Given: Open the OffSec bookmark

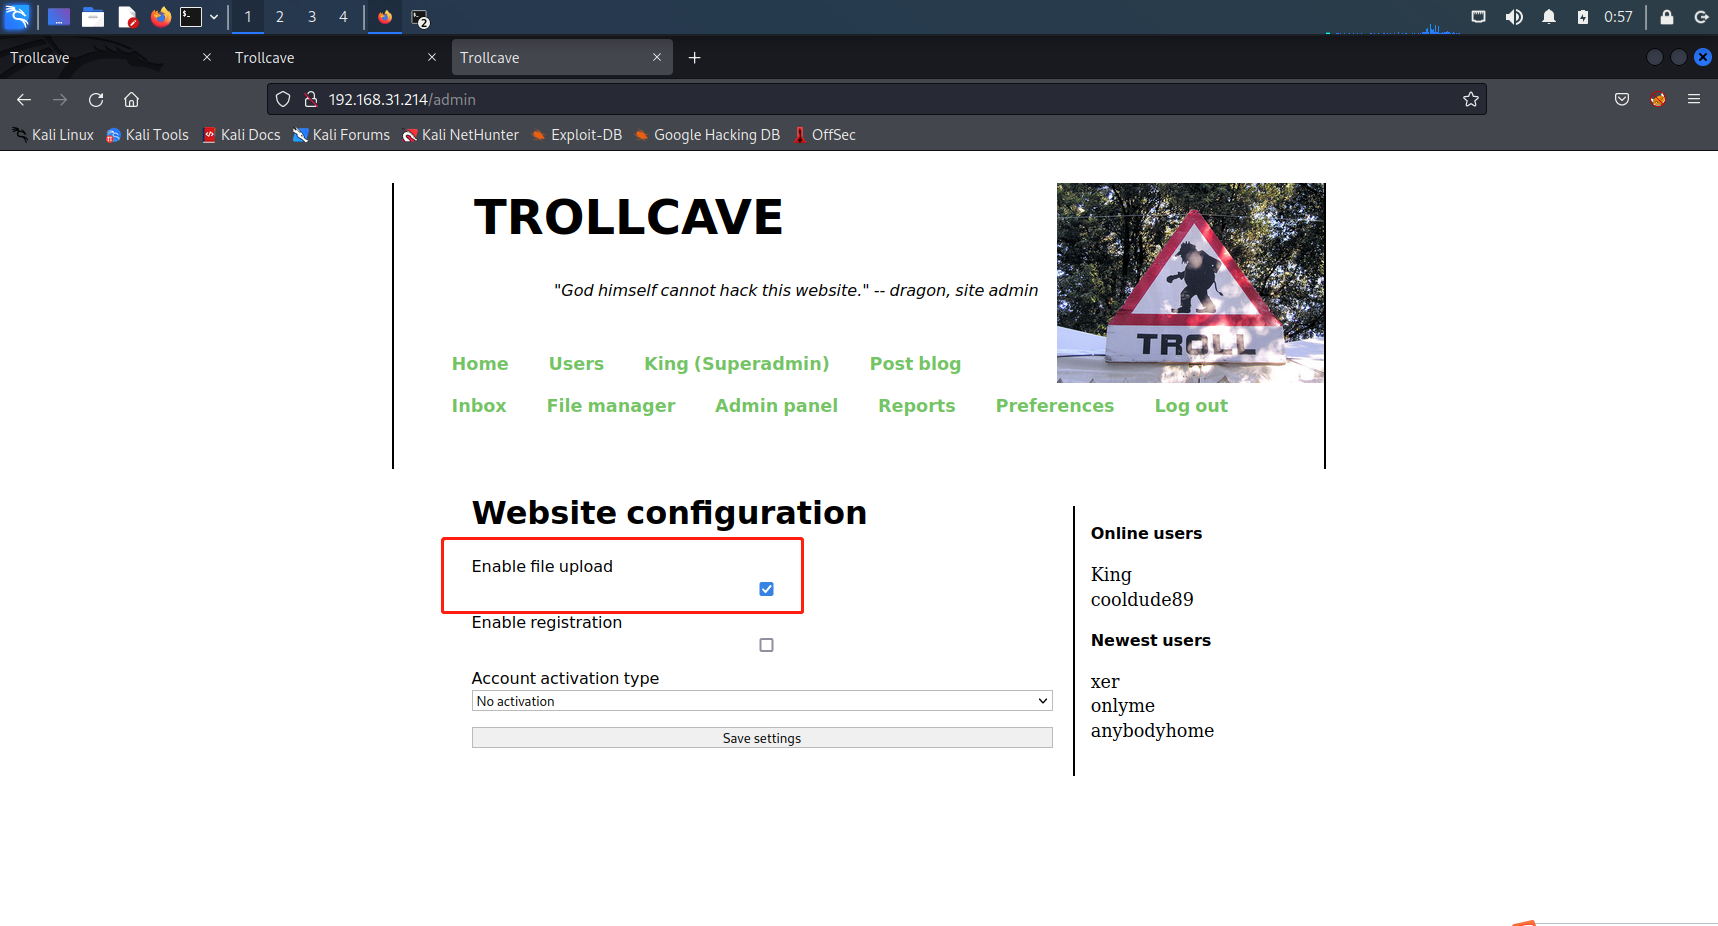Looking at the screenshot, I should 824,135.
